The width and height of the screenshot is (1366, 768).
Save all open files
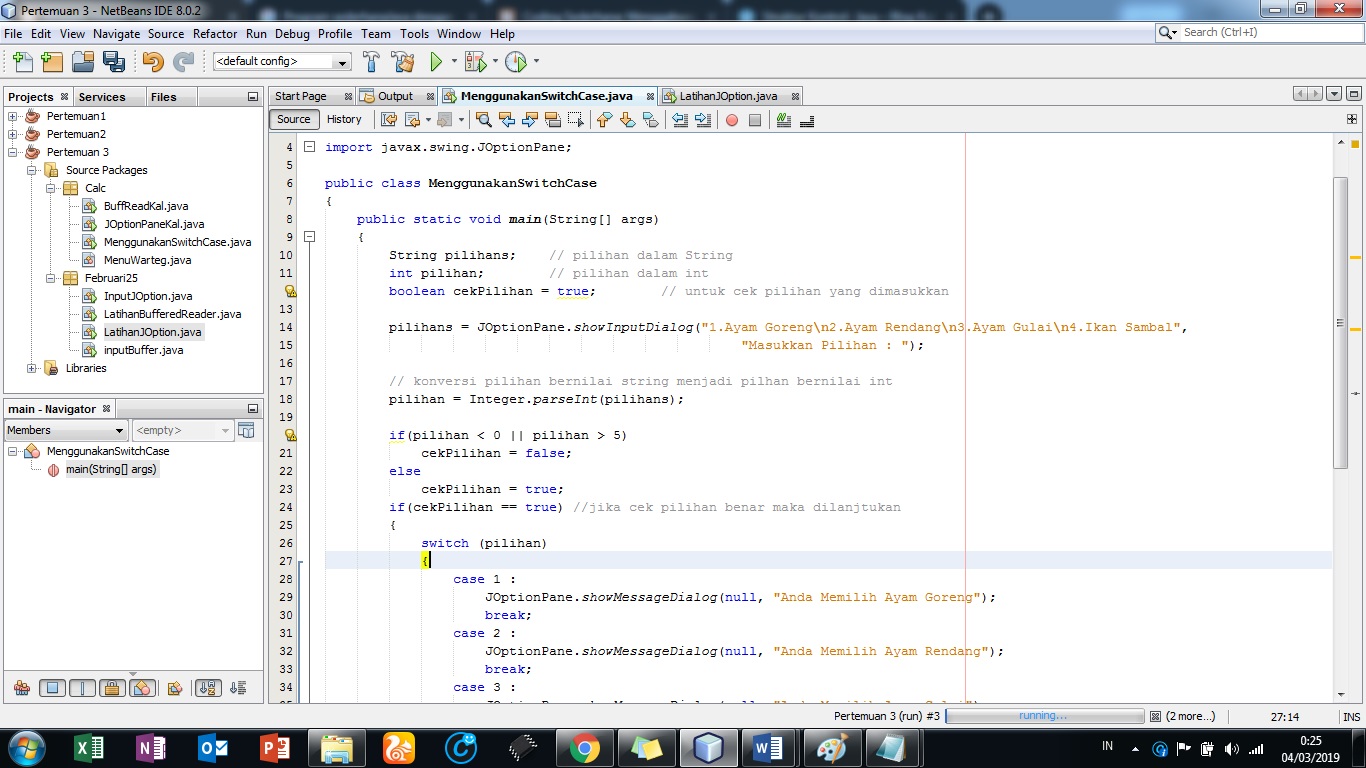[x=114, y=61]
